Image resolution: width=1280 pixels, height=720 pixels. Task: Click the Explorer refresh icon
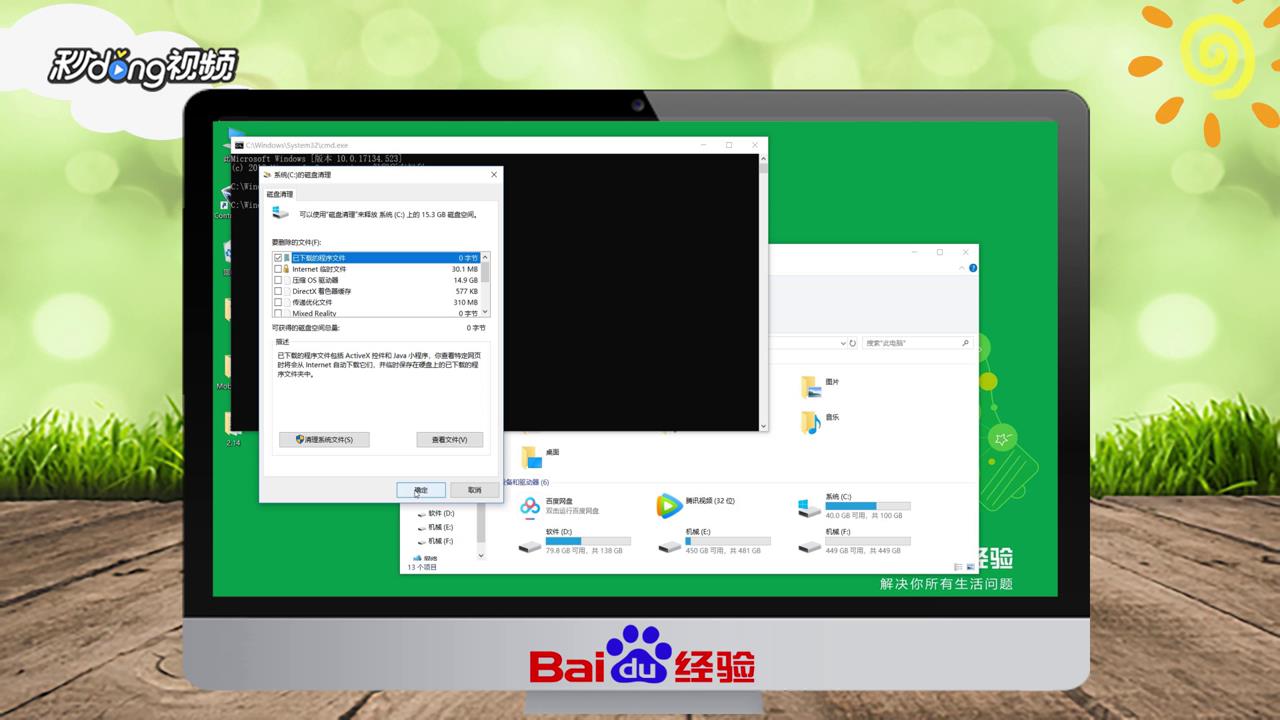[x=853, y=343]
